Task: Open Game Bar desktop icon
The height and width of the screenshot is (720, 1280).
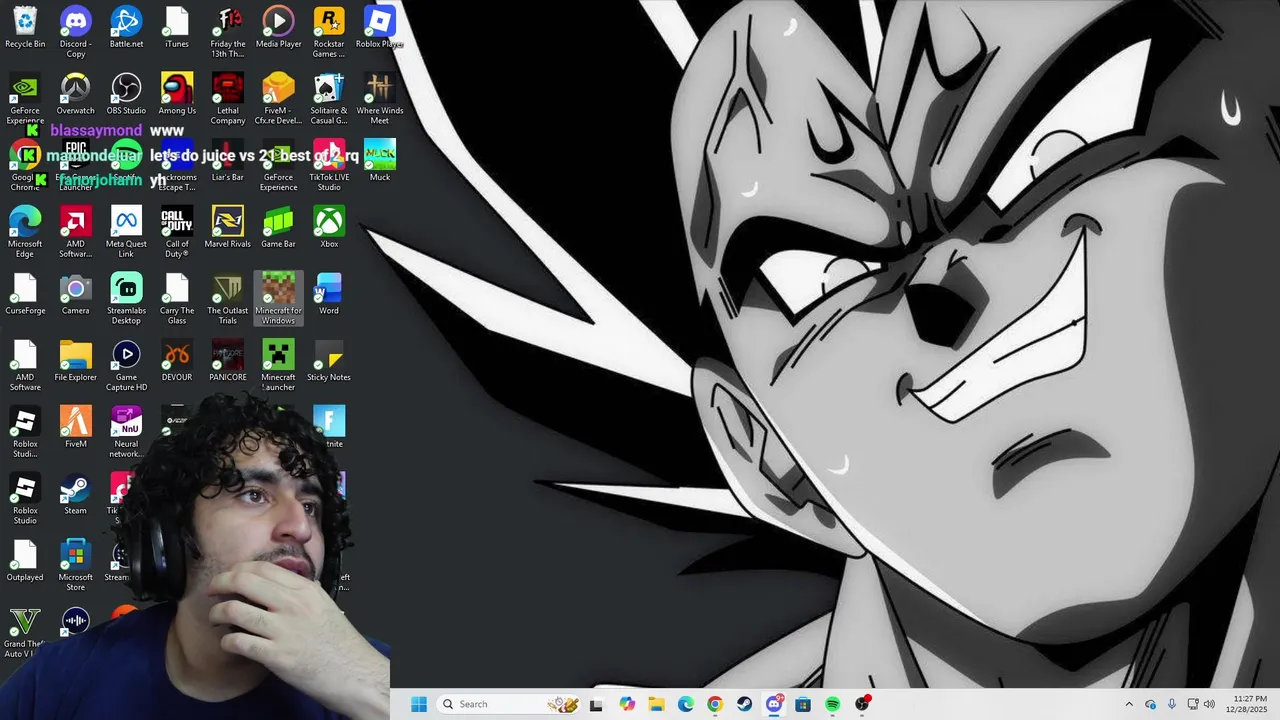Action: click(278, 228)
